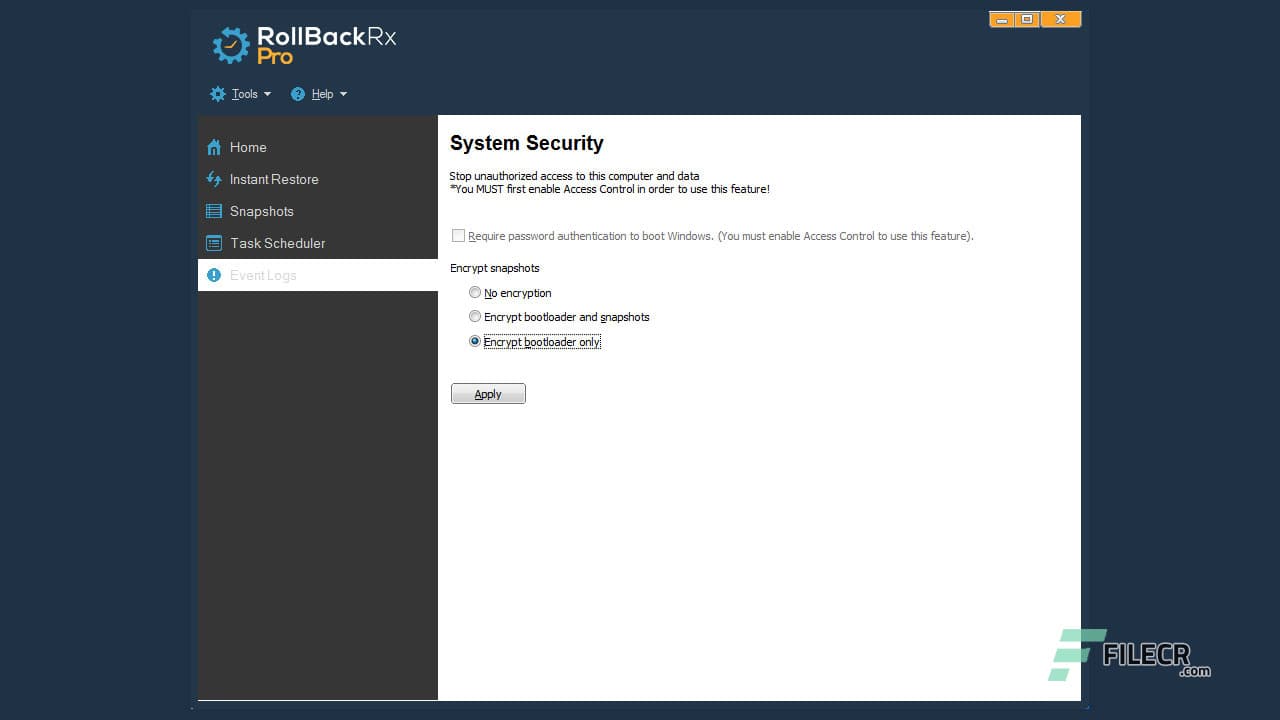The width and height of the screenshot is (1280, 720).
Task: Click the Tools gear icon
Action: (x=218, y=93)
